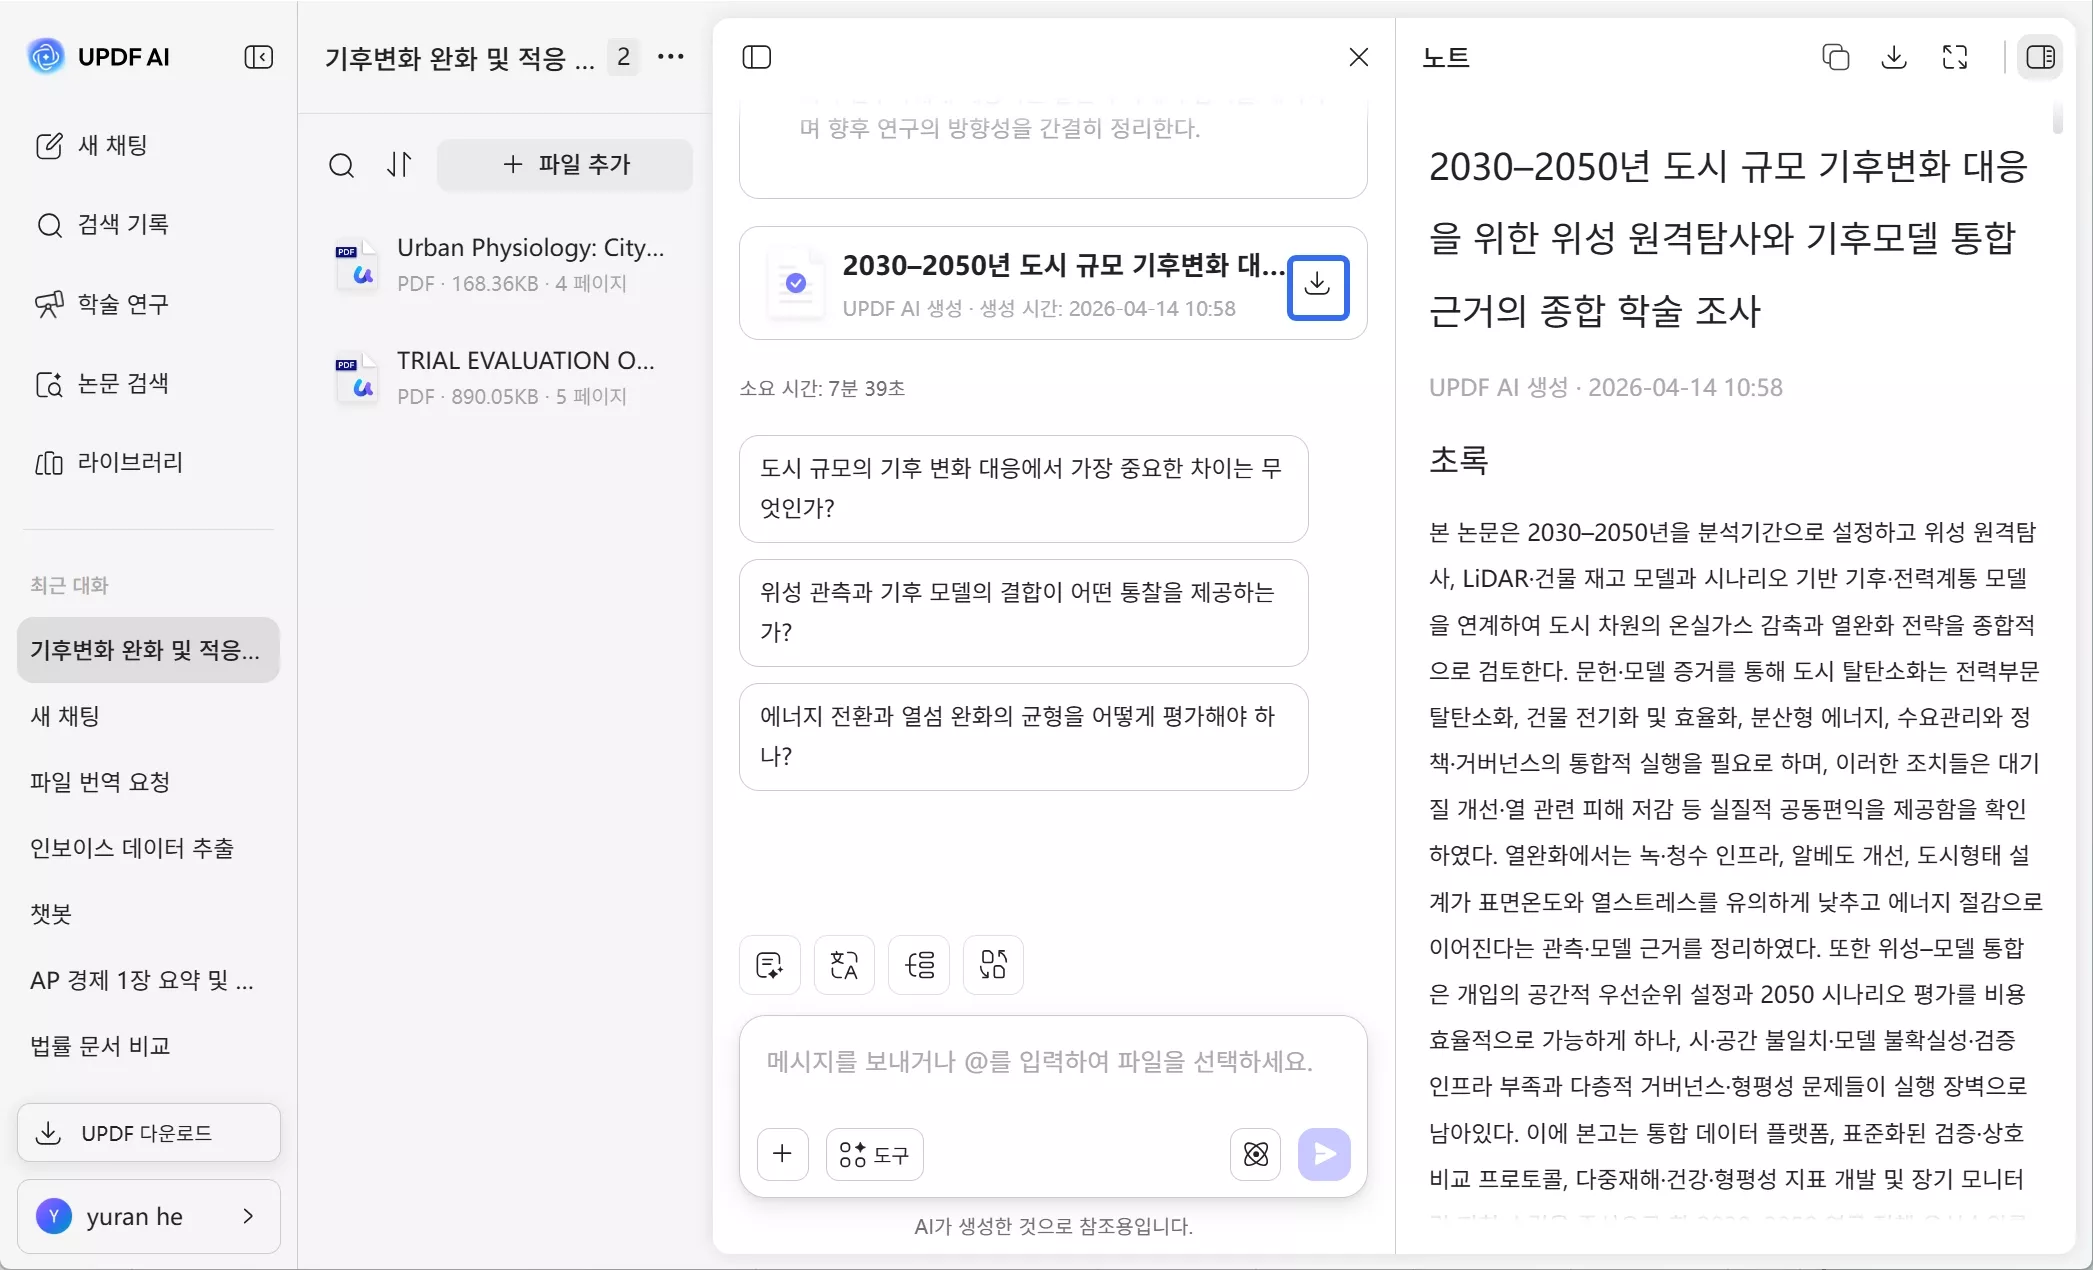Open the 도구 tools dropdown
The width and height of the screenshot is (2093, 1270).
coord(874,1154)
